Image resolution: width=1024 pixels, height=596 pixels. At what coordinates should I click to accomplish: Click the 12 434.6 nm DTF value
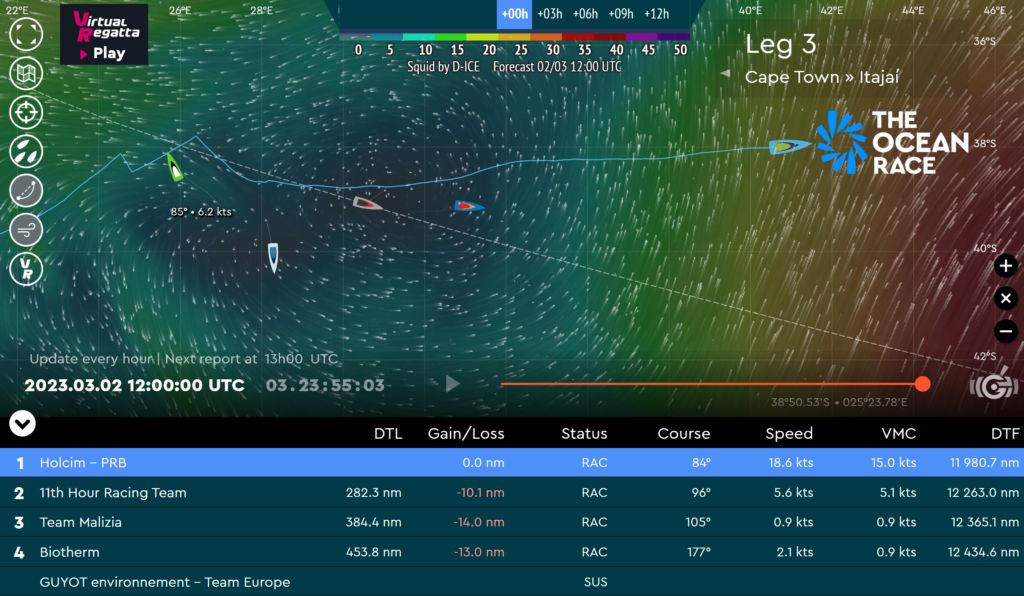983,552
